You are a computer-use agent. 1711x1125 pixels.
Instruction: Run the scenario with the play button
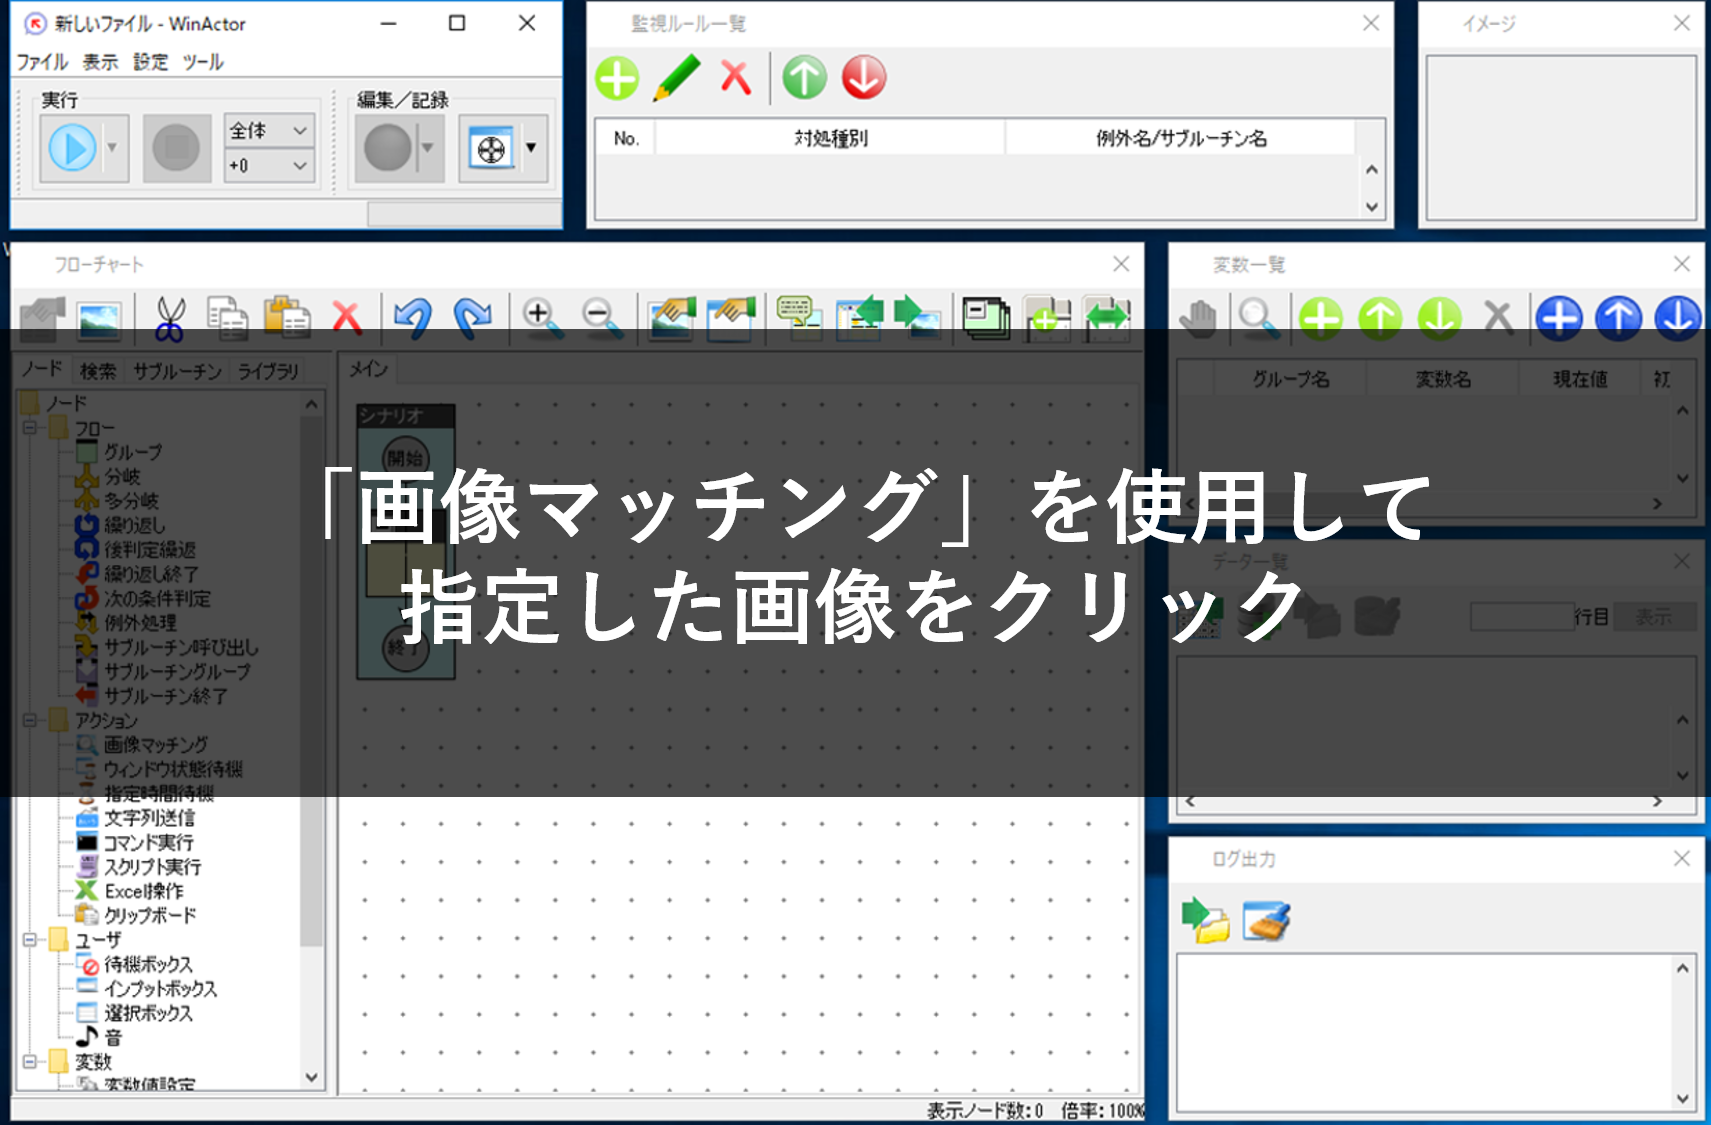pyautogui.click(x=72, y=148)
